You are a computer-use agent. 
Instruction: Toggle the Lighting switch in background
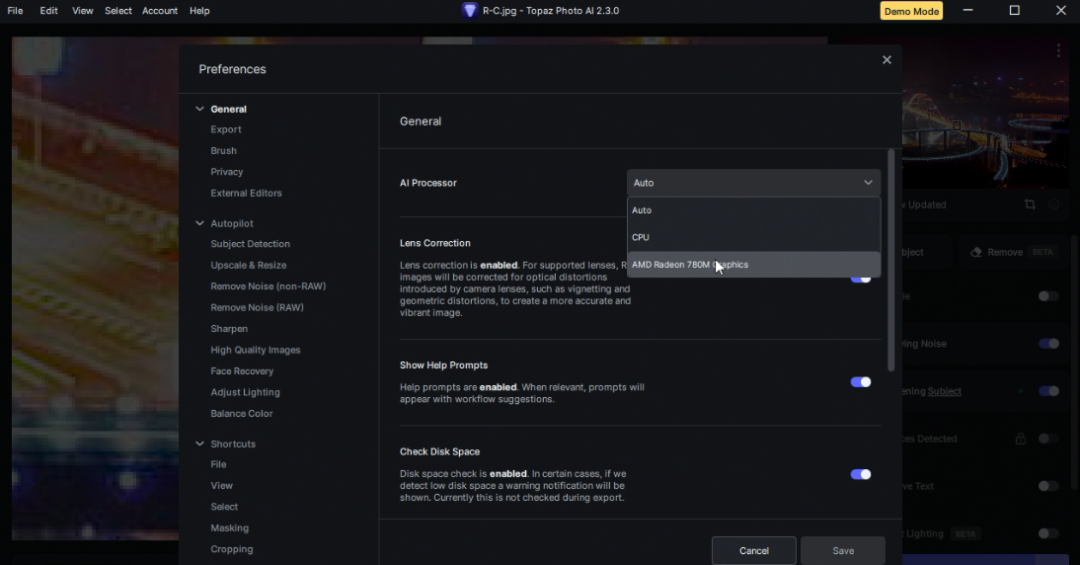click(x=1049, y=534)
